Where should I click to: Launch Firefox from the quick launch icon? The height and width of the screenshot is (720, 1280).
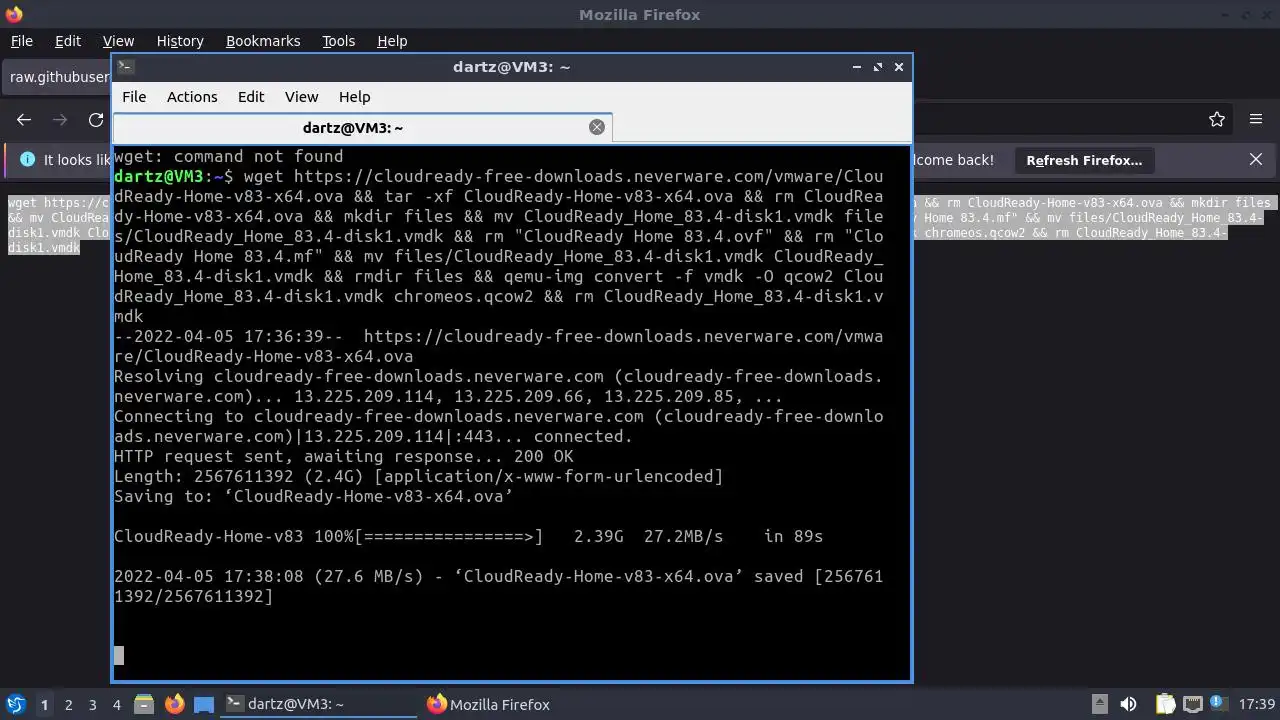point(174,704)
